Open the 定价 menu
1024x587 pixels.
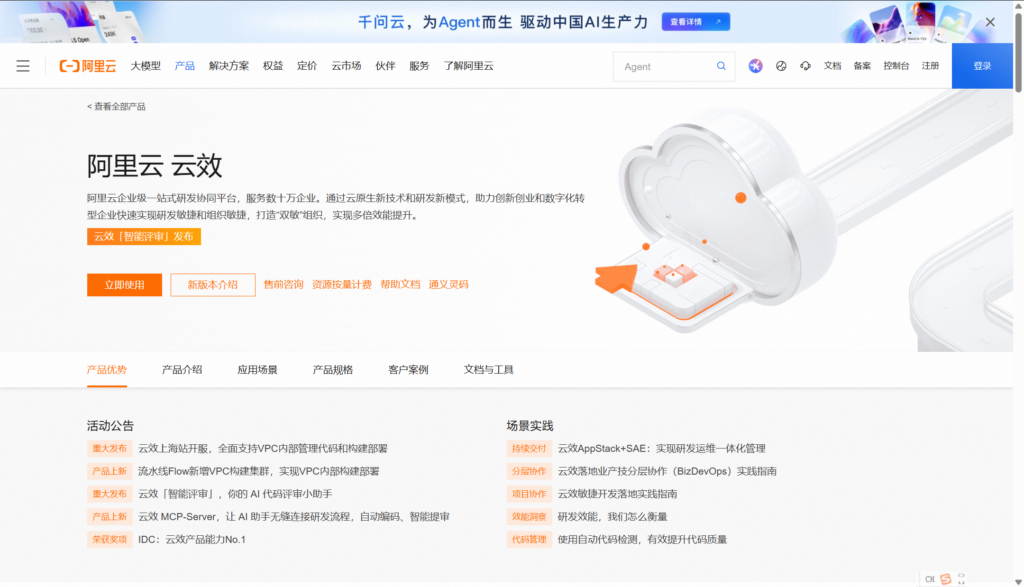click(307, 66)
